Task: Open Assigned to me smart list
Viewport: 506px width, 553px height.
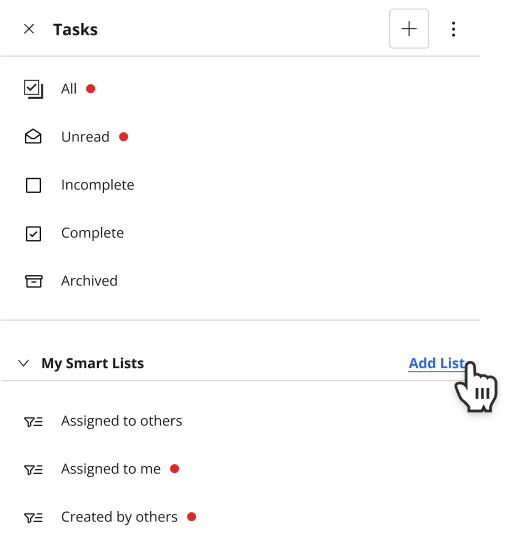Action: click(111, 469)
